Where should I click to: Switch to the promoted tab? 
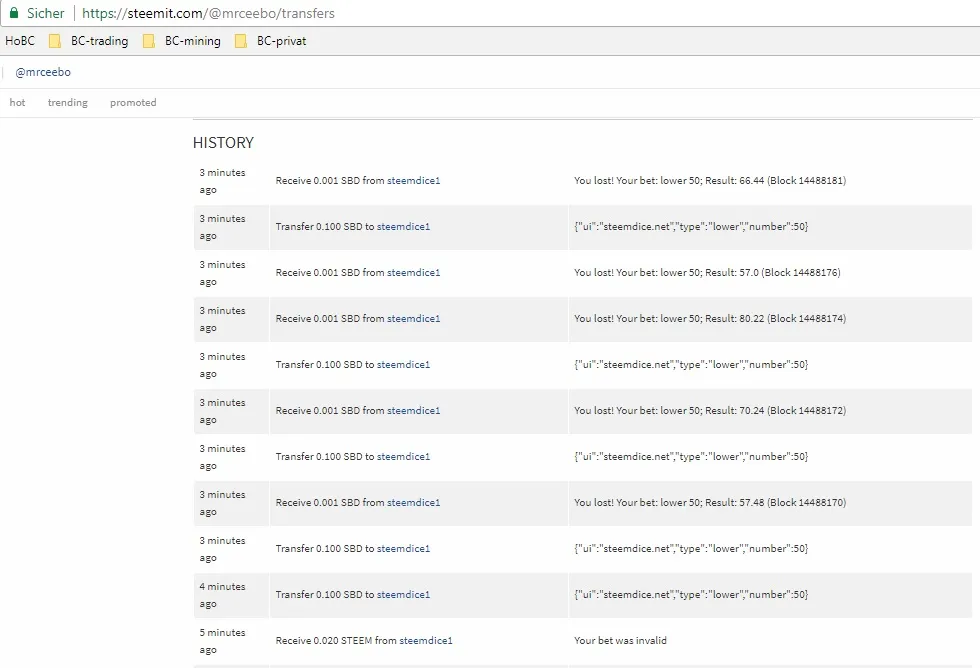[133, 102]
